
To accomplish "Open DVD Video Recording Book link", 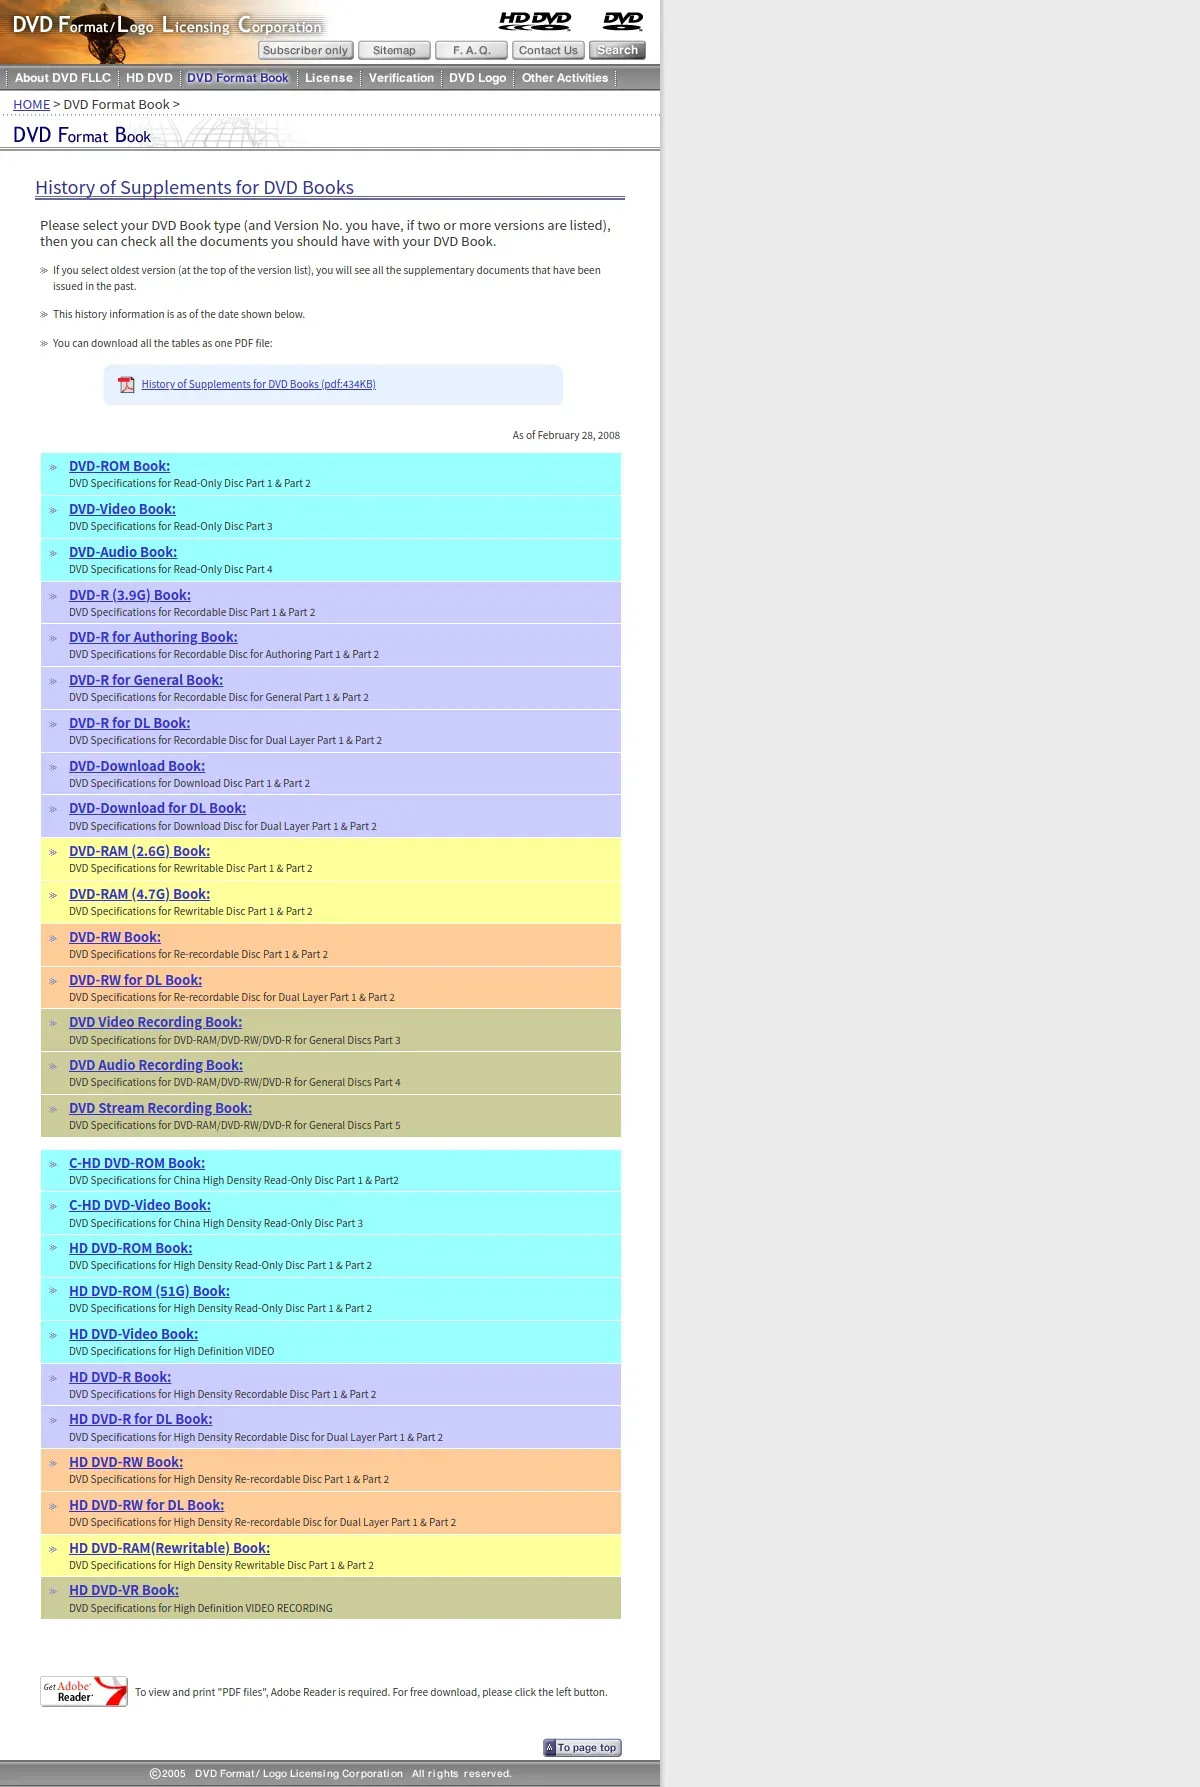I will click(x=155, y=1022).
